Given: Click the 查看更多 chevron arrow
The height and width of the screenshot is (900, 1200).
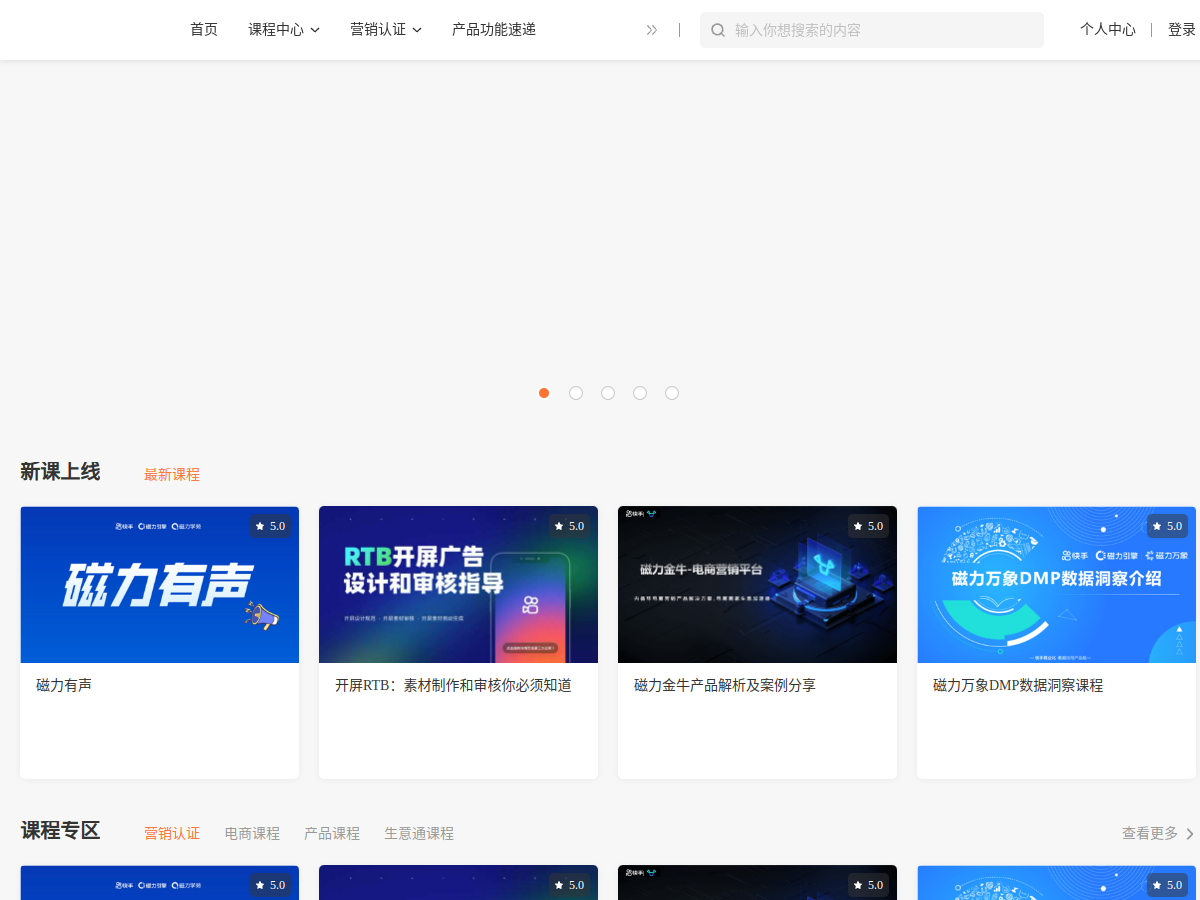Looking at the screenshot, I should tap(1190, 833).
